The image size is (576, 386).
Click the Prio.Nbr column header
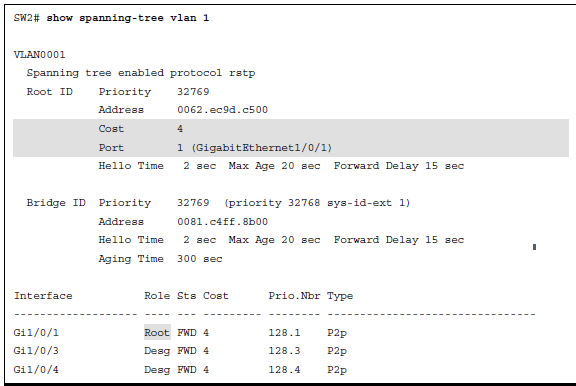pos(294,296)
